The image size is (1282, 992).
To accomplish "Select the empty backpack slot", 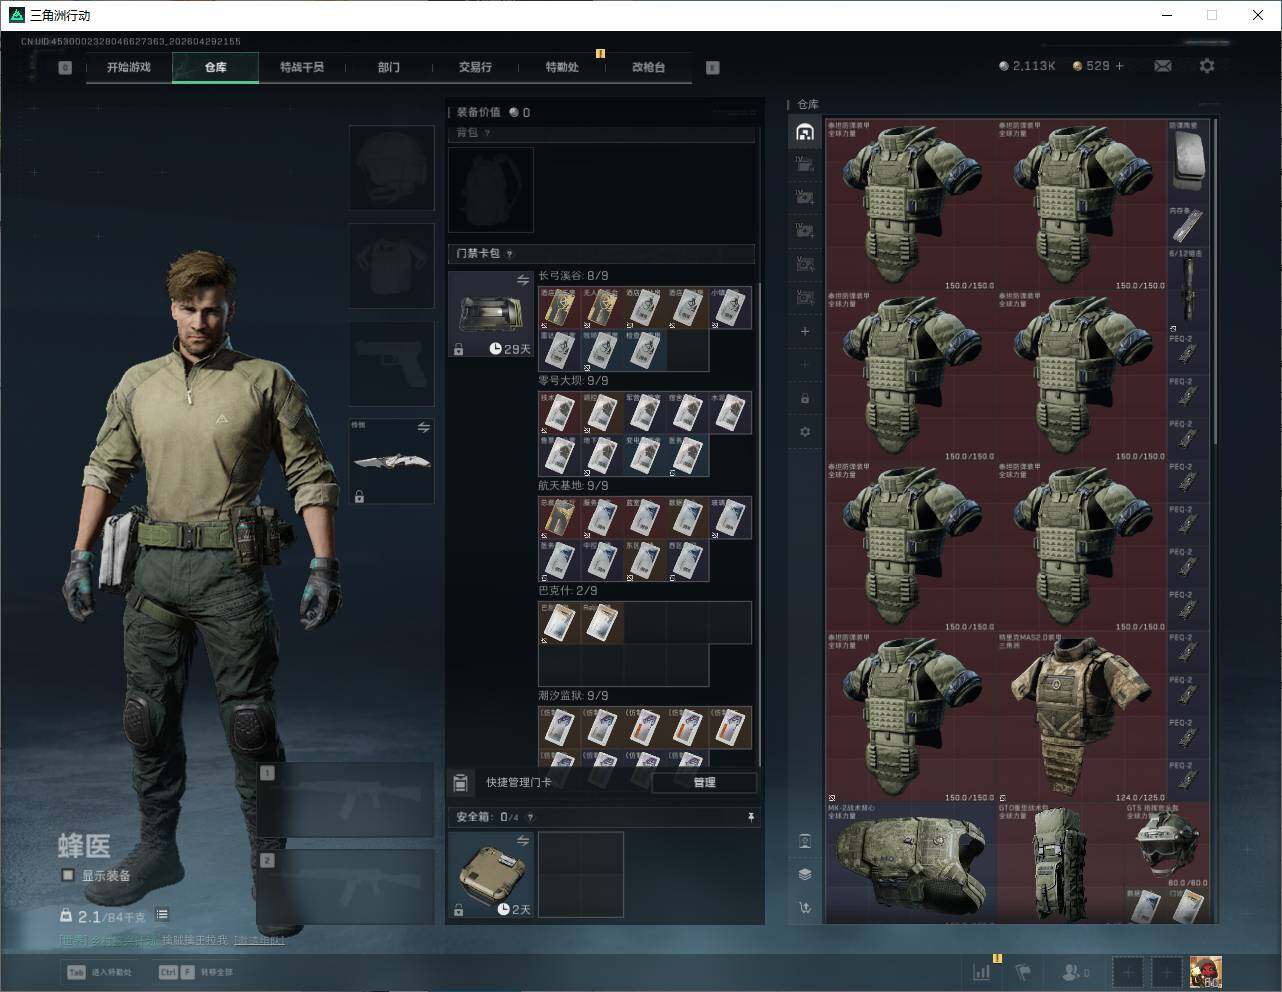I will 491,190.
